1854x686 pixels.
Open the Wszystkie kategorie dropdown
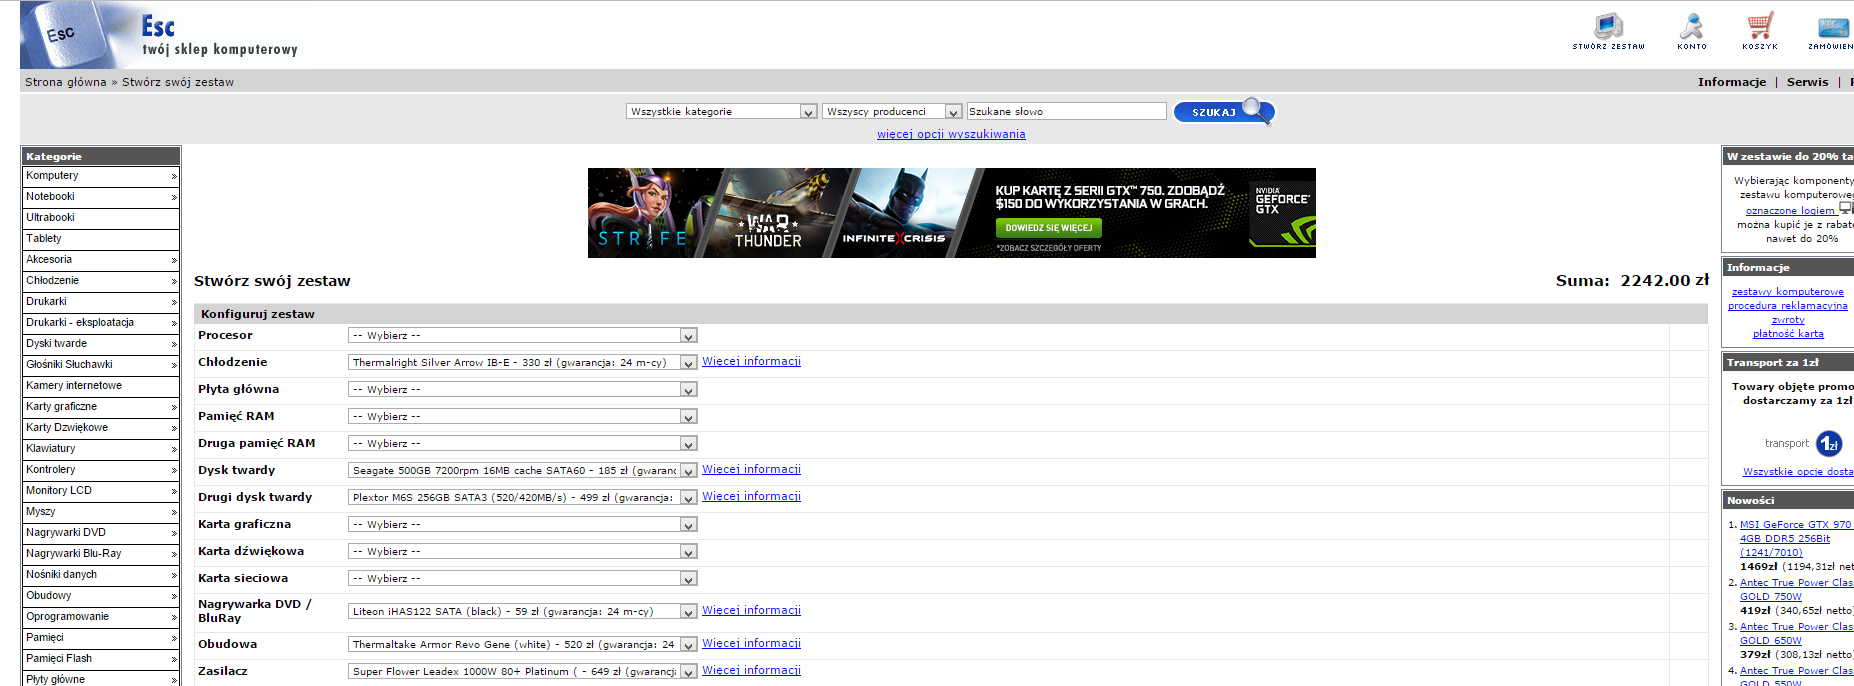[x=721, y=112]
